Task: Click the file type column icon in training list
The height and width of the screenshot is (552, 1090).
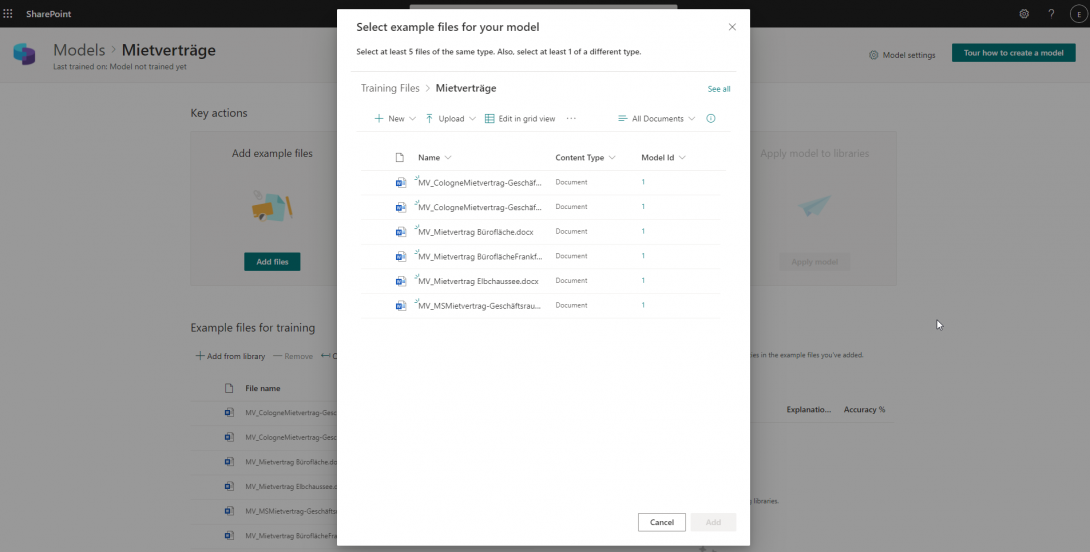Action: pos(229,389)
